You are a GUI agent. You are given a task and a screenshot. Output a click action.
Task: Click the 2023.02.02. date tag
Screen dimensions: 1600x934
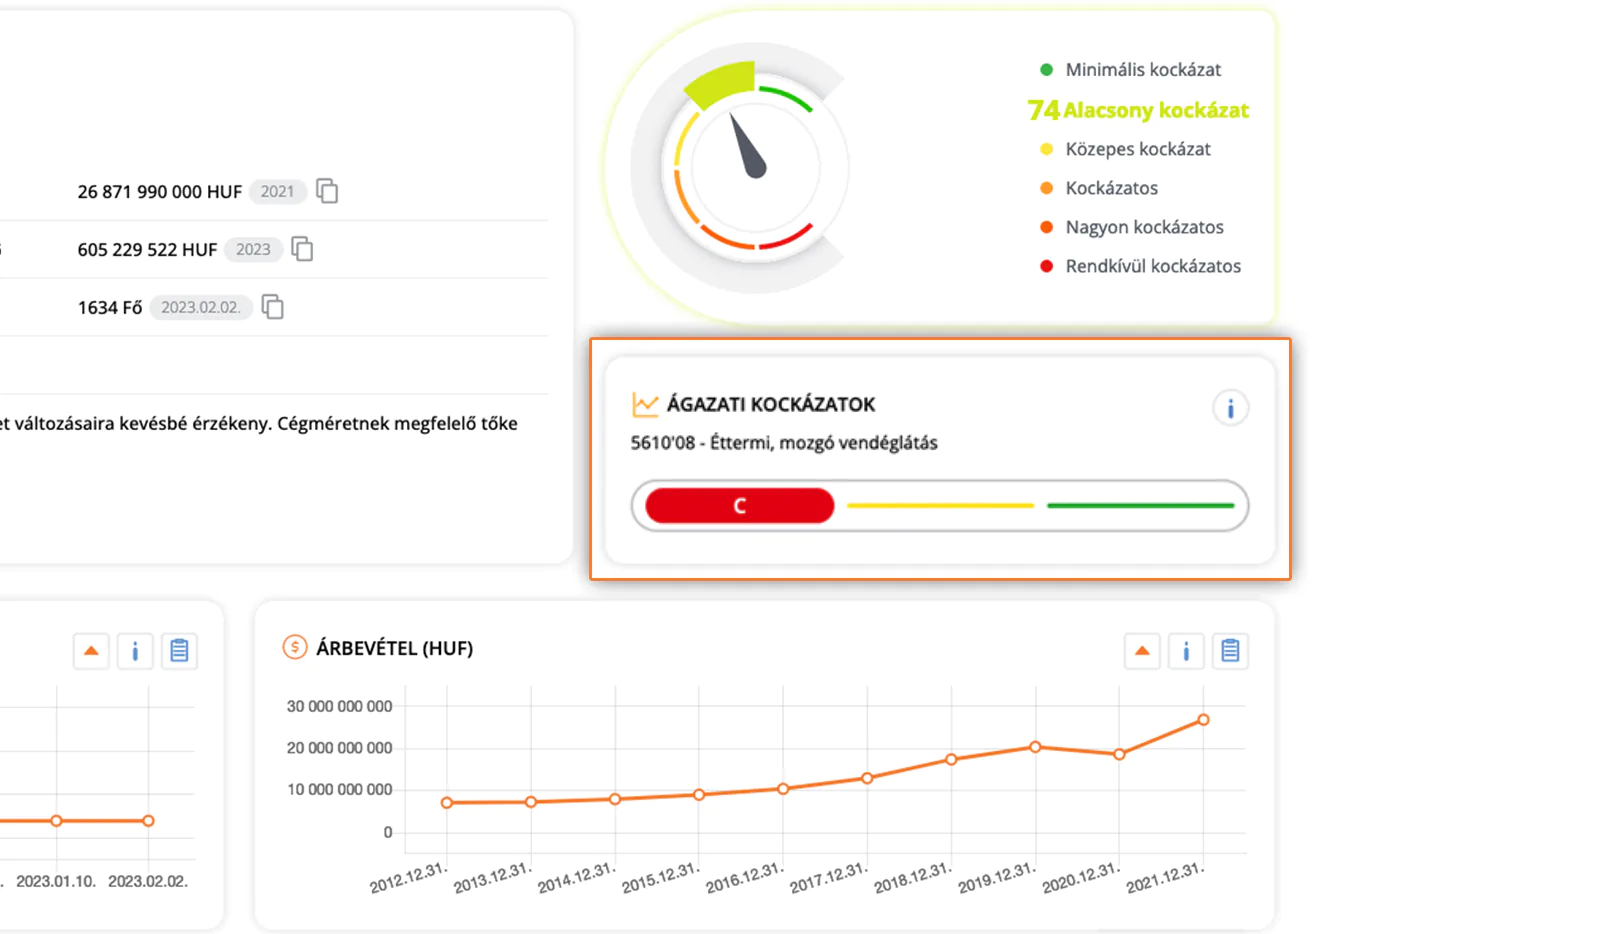click(201, 307)
